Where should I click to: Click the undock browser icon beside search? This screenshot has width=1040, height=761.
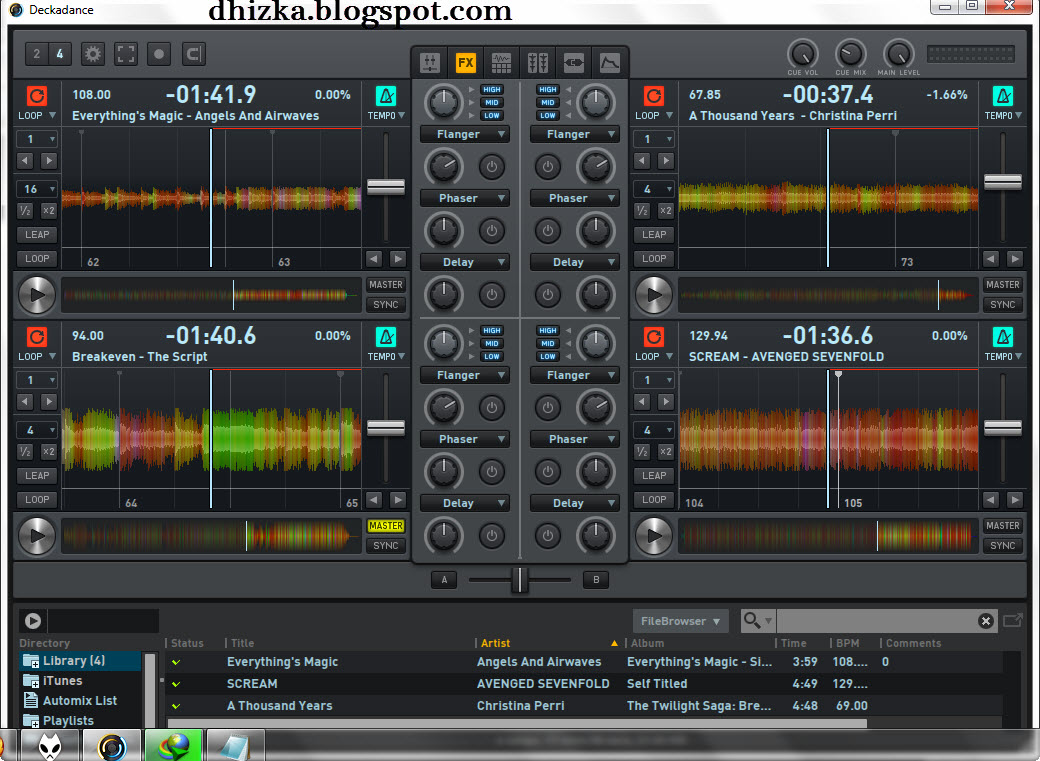[1012, 621]
